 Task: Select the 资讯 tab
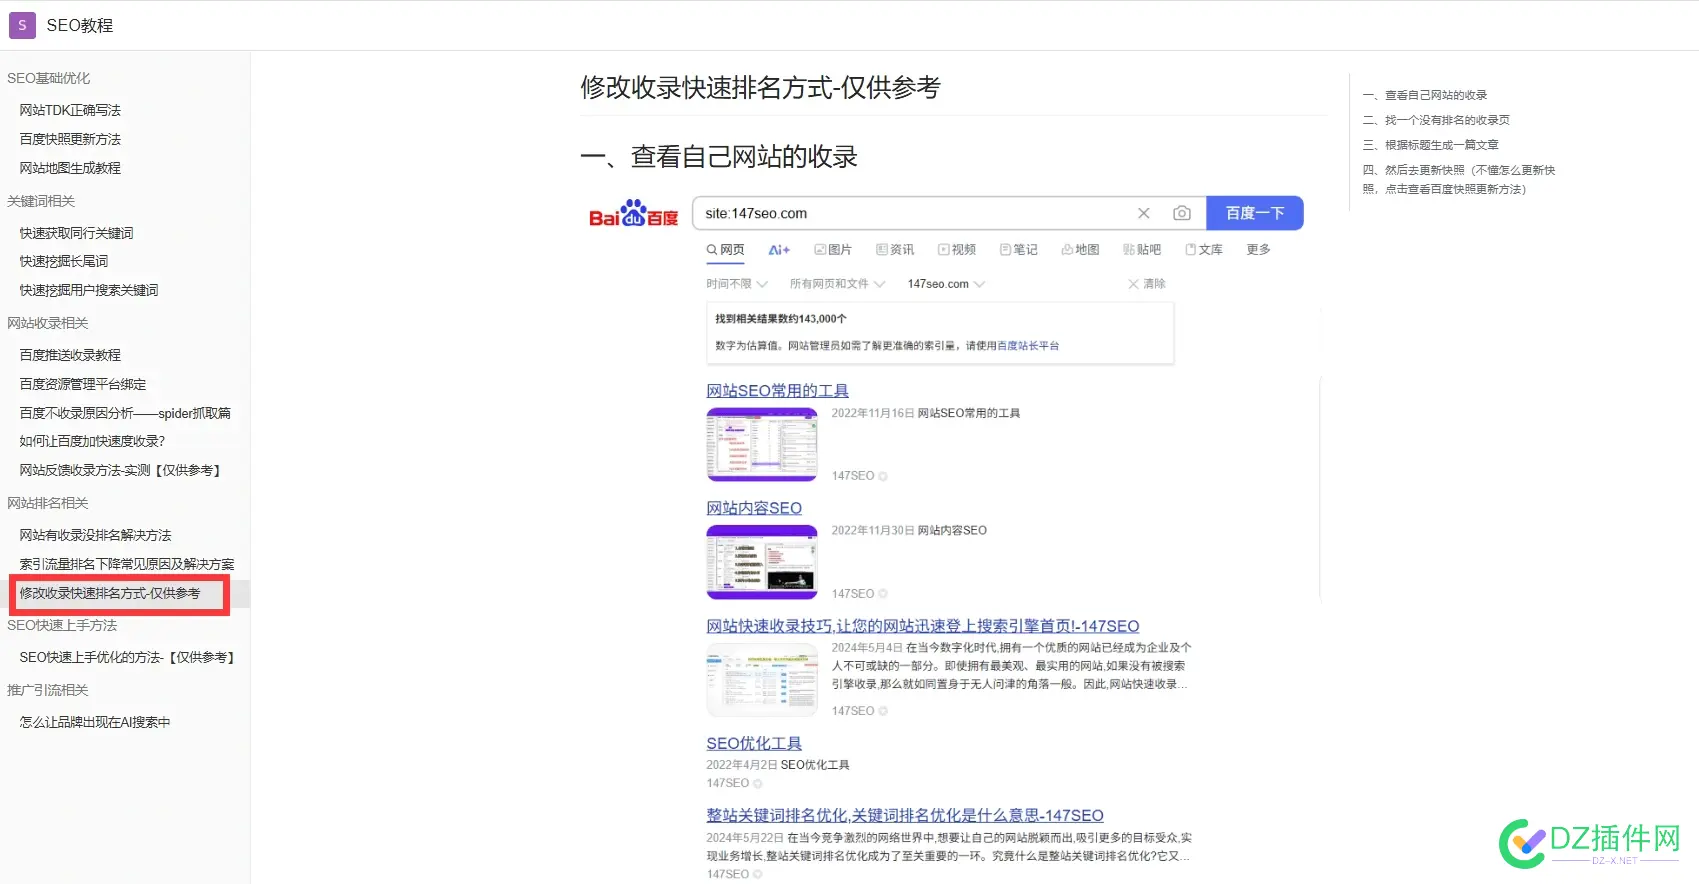[x=895, y=250]
